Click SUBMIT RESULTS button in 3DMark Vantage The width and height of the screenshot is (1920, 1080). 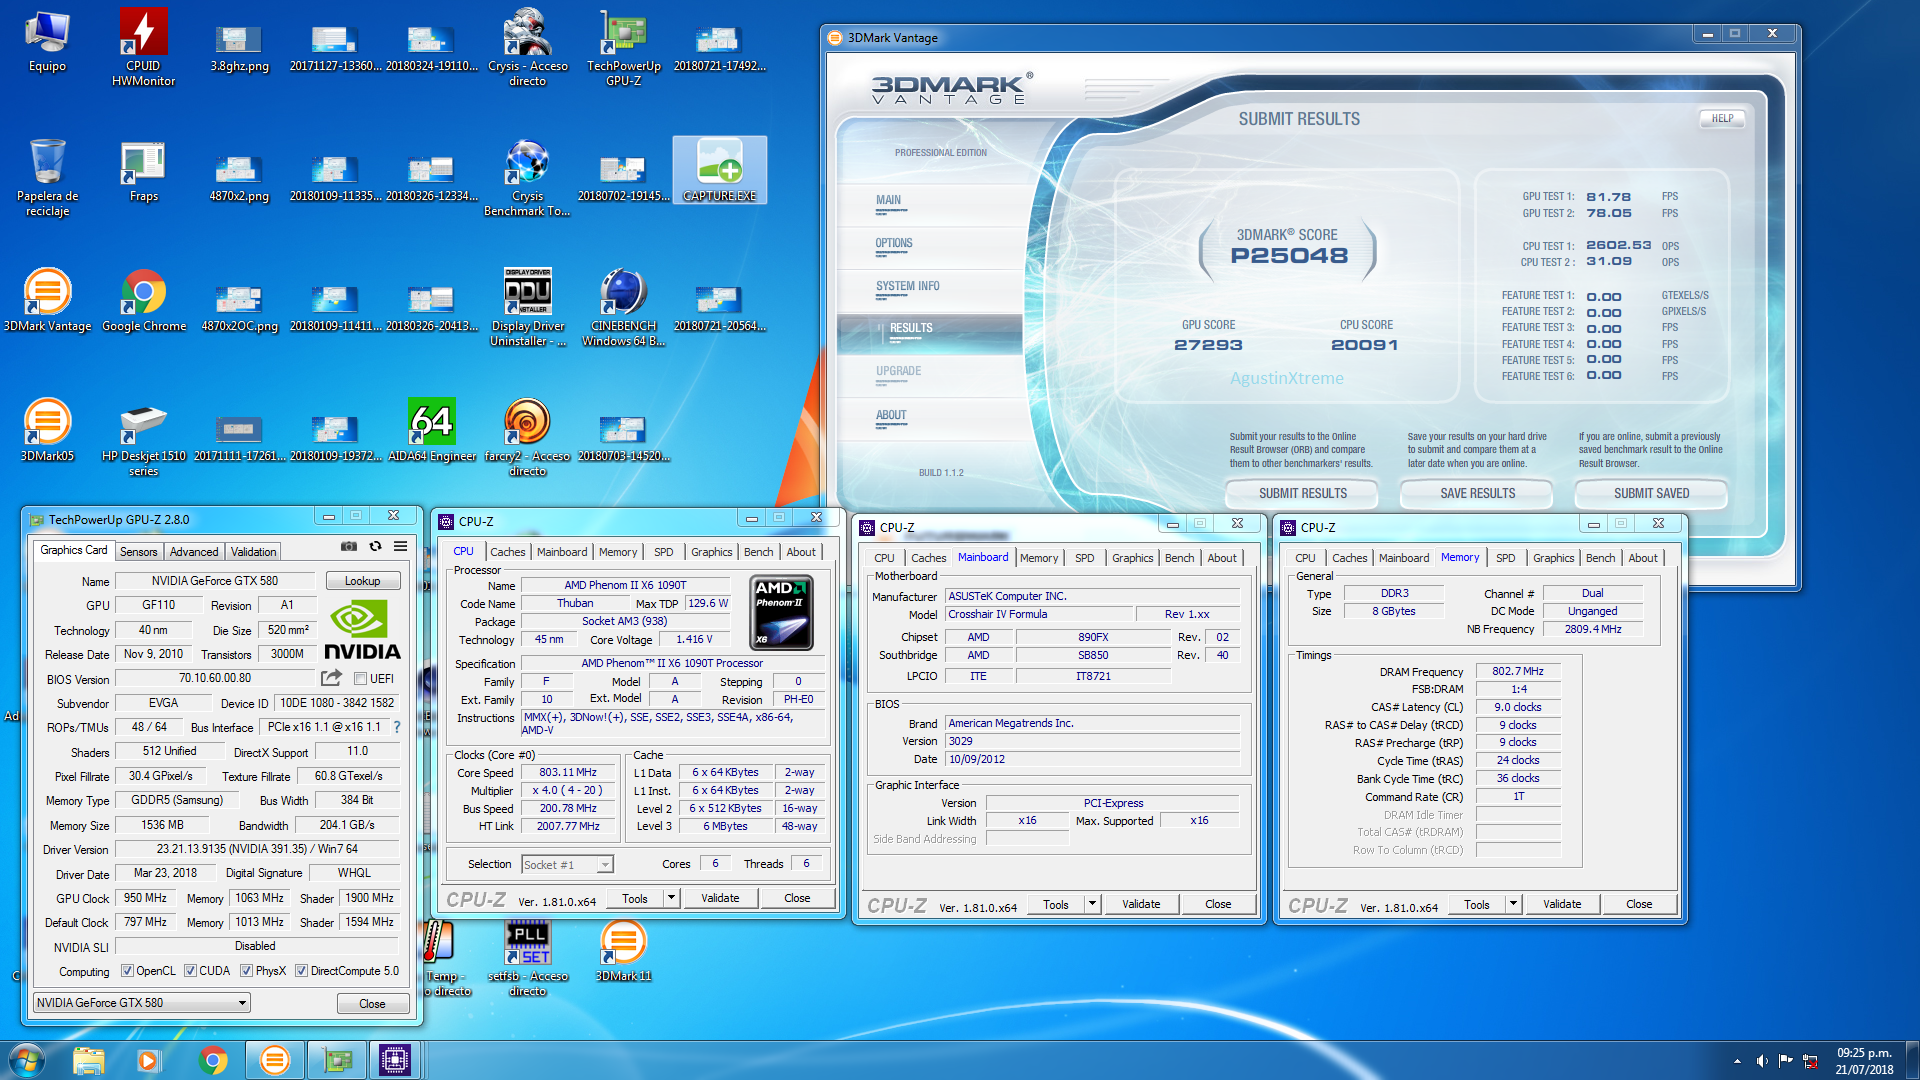(1302, 493)
